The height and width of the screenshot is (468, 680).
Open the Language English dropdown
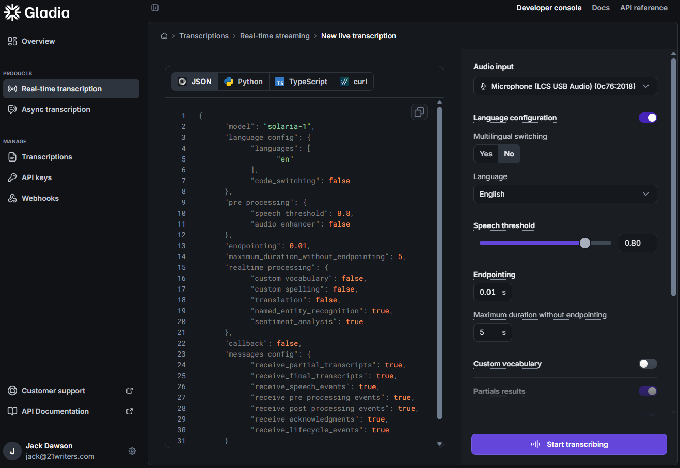[x=565, y=194]
